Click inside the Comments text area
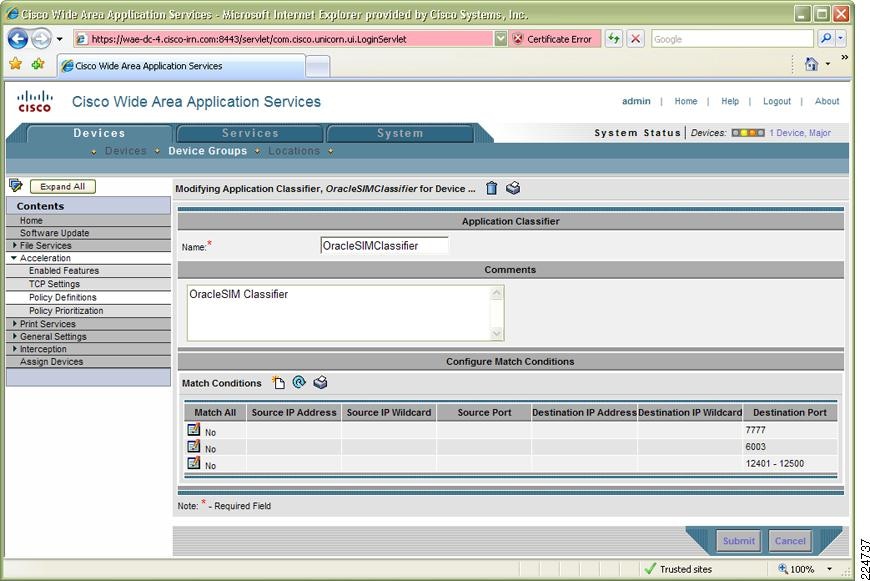 [x=340, y=313]
